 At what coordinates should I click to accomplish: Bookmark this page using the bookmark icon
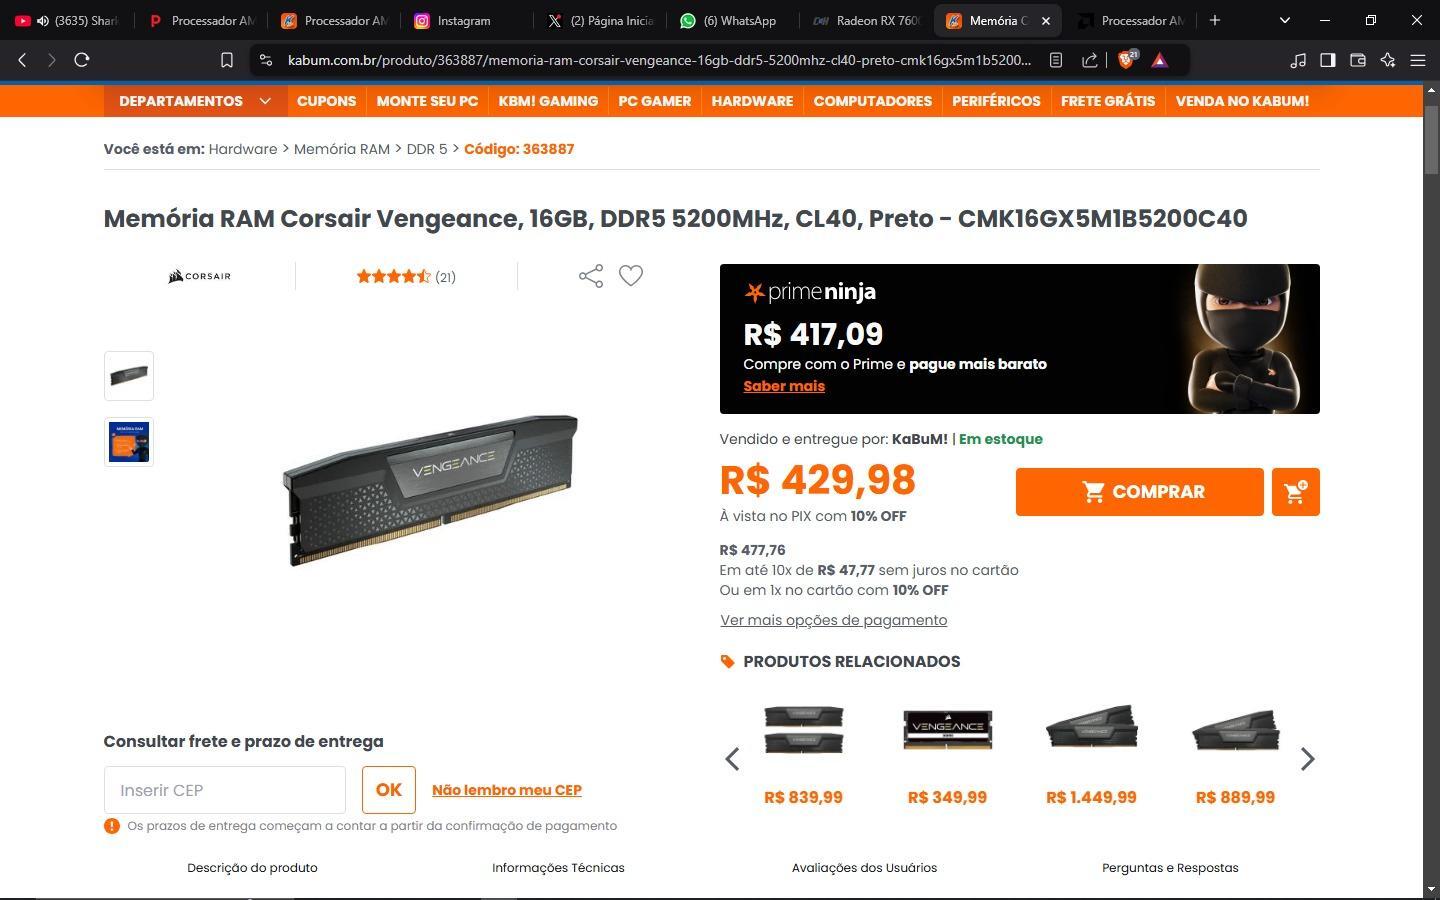pyautogui.click(x=227, y=60)
